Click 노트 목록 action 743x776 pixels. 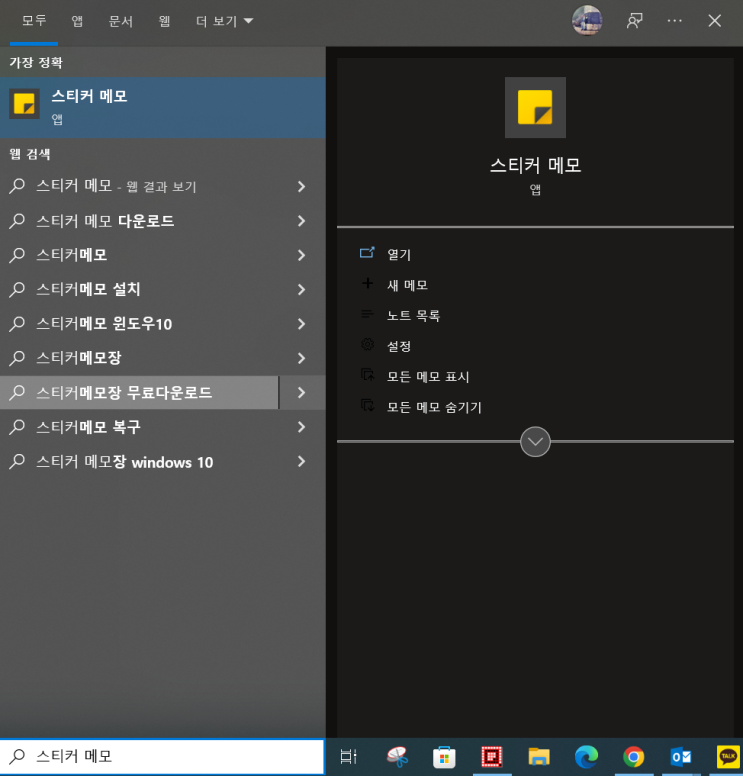pyautogui.click(x=413, y=316)
